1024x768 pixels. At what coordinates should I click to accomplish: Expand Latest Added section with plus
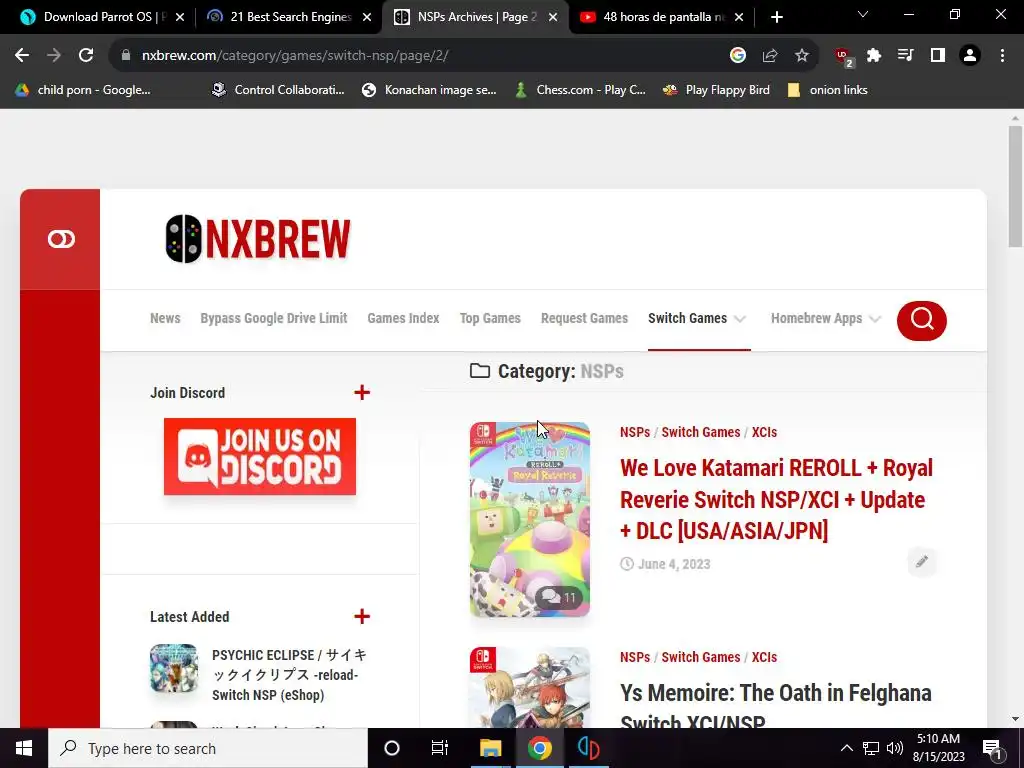click(362, 616)
